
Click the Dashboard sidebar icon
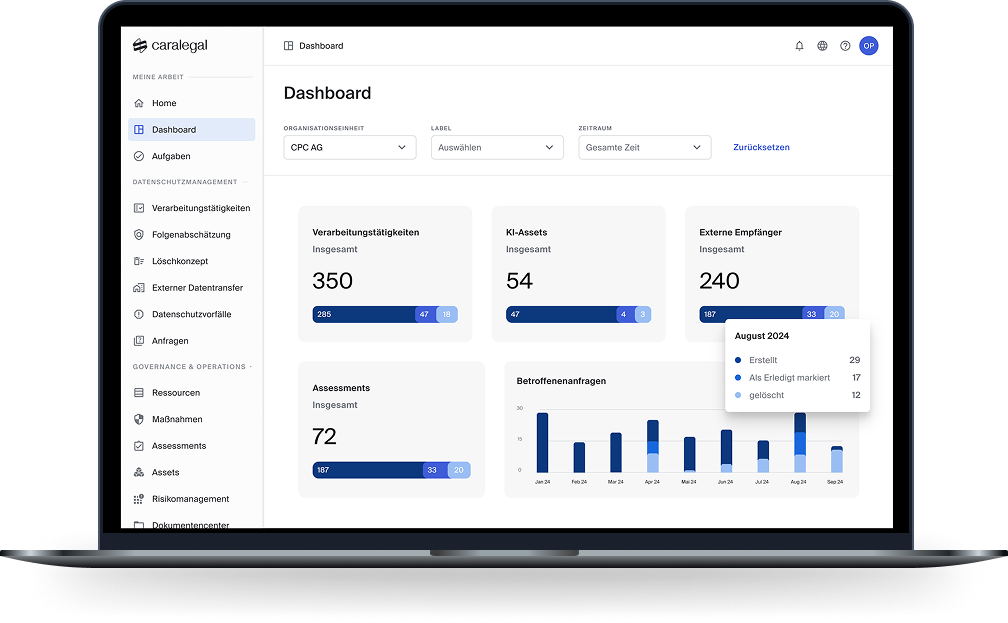pos(139,129)
